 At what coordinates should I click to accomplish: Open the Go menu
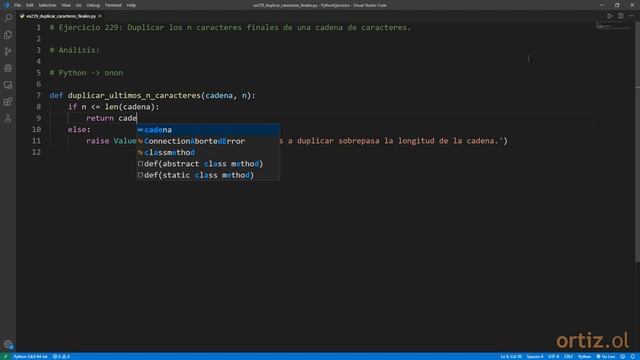[x=78, y=5]
